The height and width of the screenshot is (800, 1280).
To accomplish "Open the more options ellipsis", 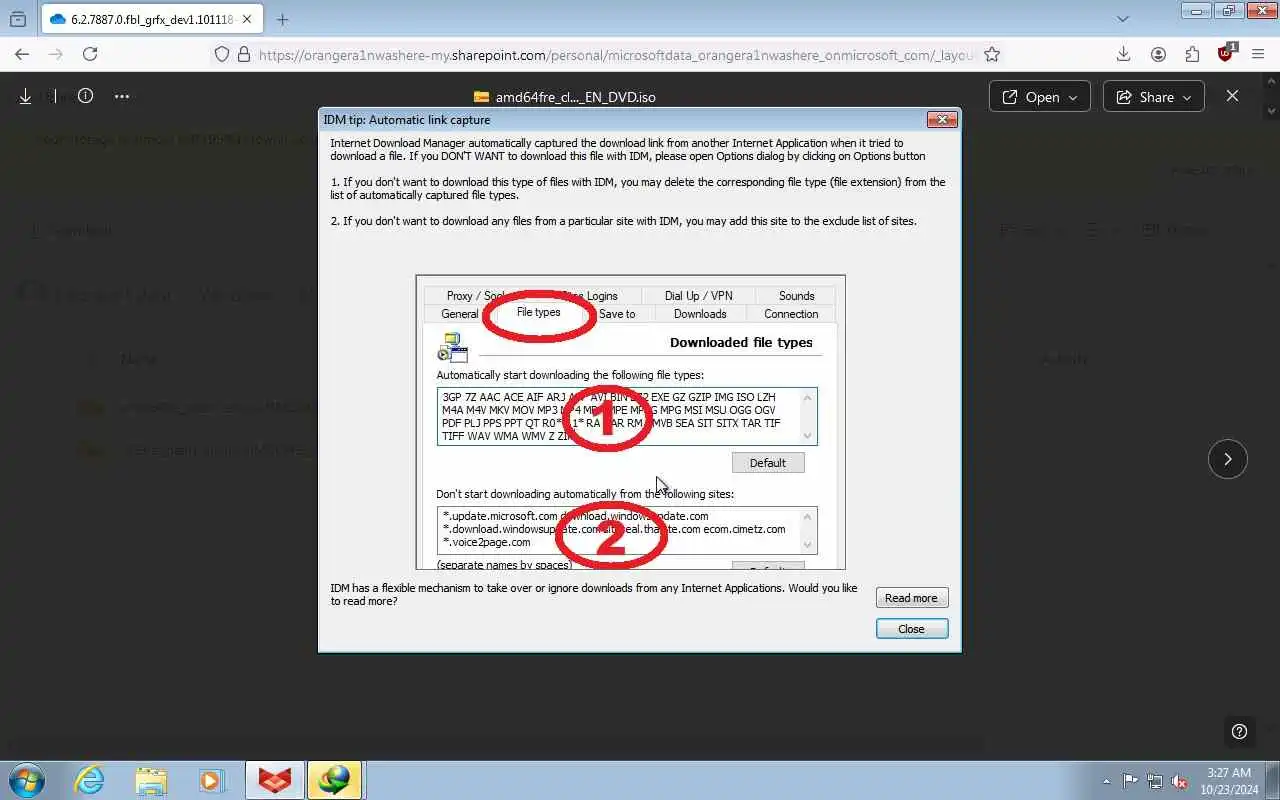I will click(122, 96).
